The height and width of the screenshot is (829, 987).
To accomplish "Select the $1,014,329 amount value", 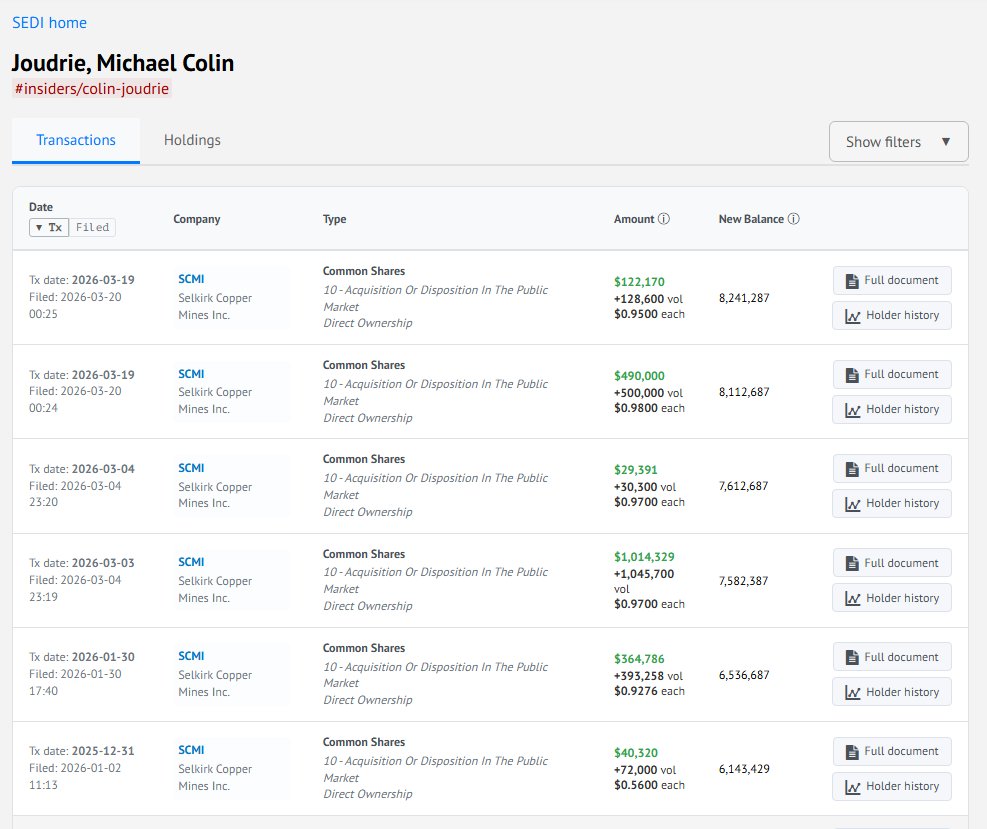I will tap(644, 556).
